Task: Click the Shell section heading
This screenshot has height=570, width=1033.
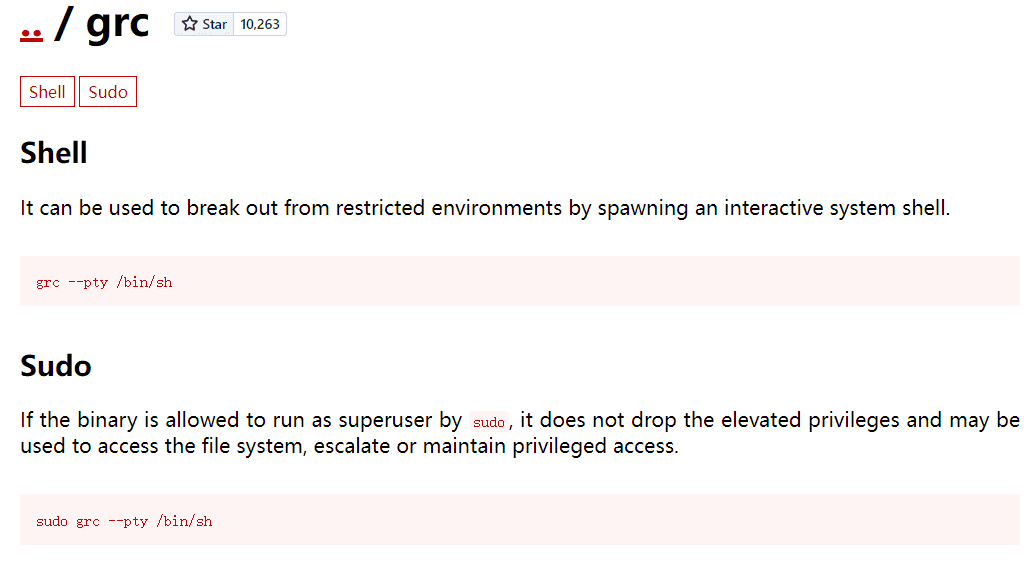Action: [53, 153]
